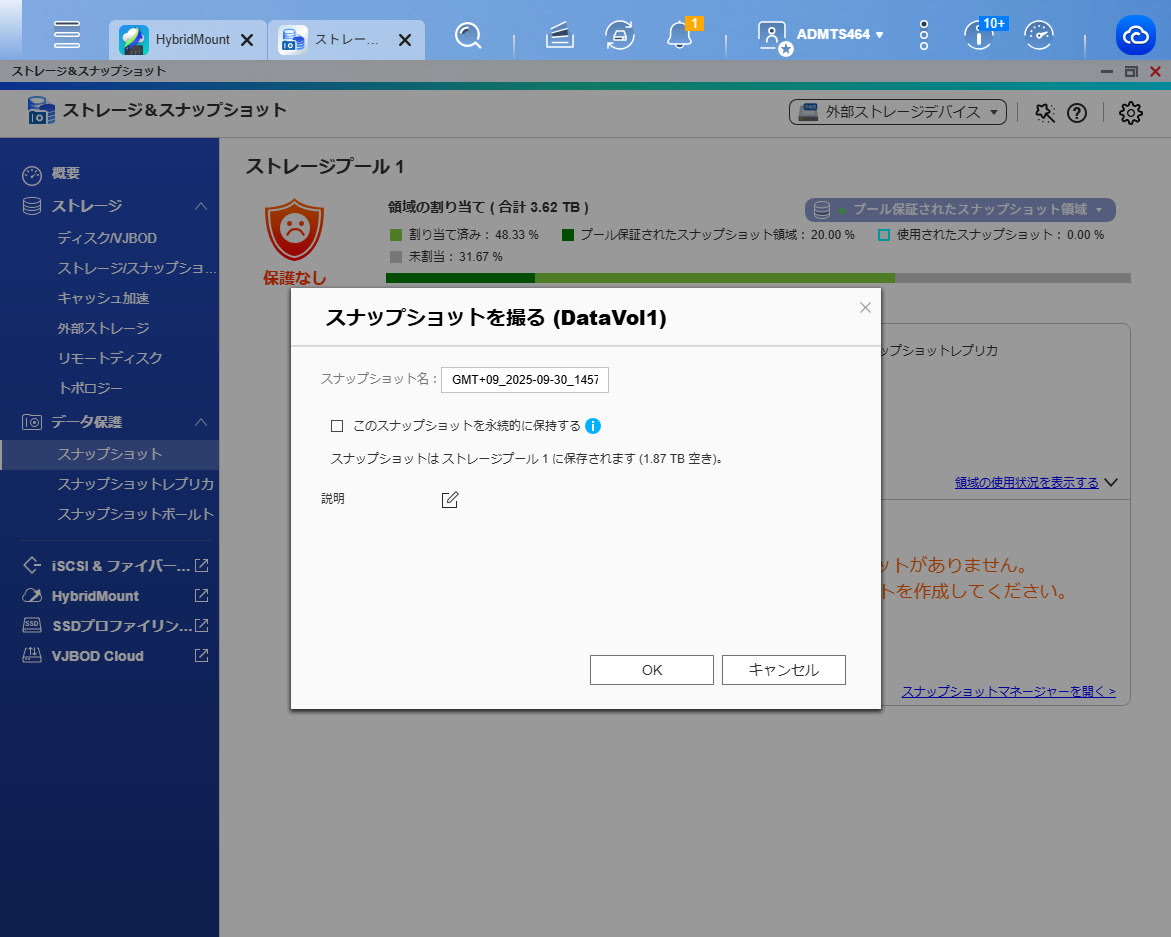Collapse the ストレージ sidebar section
Viewport: 1171px width, 937px height.
201,206
